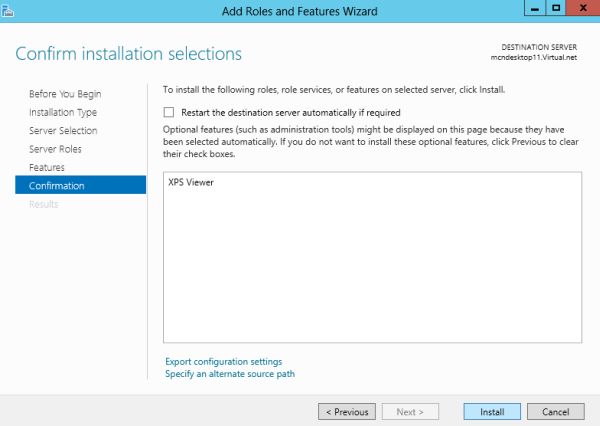
Task: Click Specify an alternate source path
Action: (229, 374)
